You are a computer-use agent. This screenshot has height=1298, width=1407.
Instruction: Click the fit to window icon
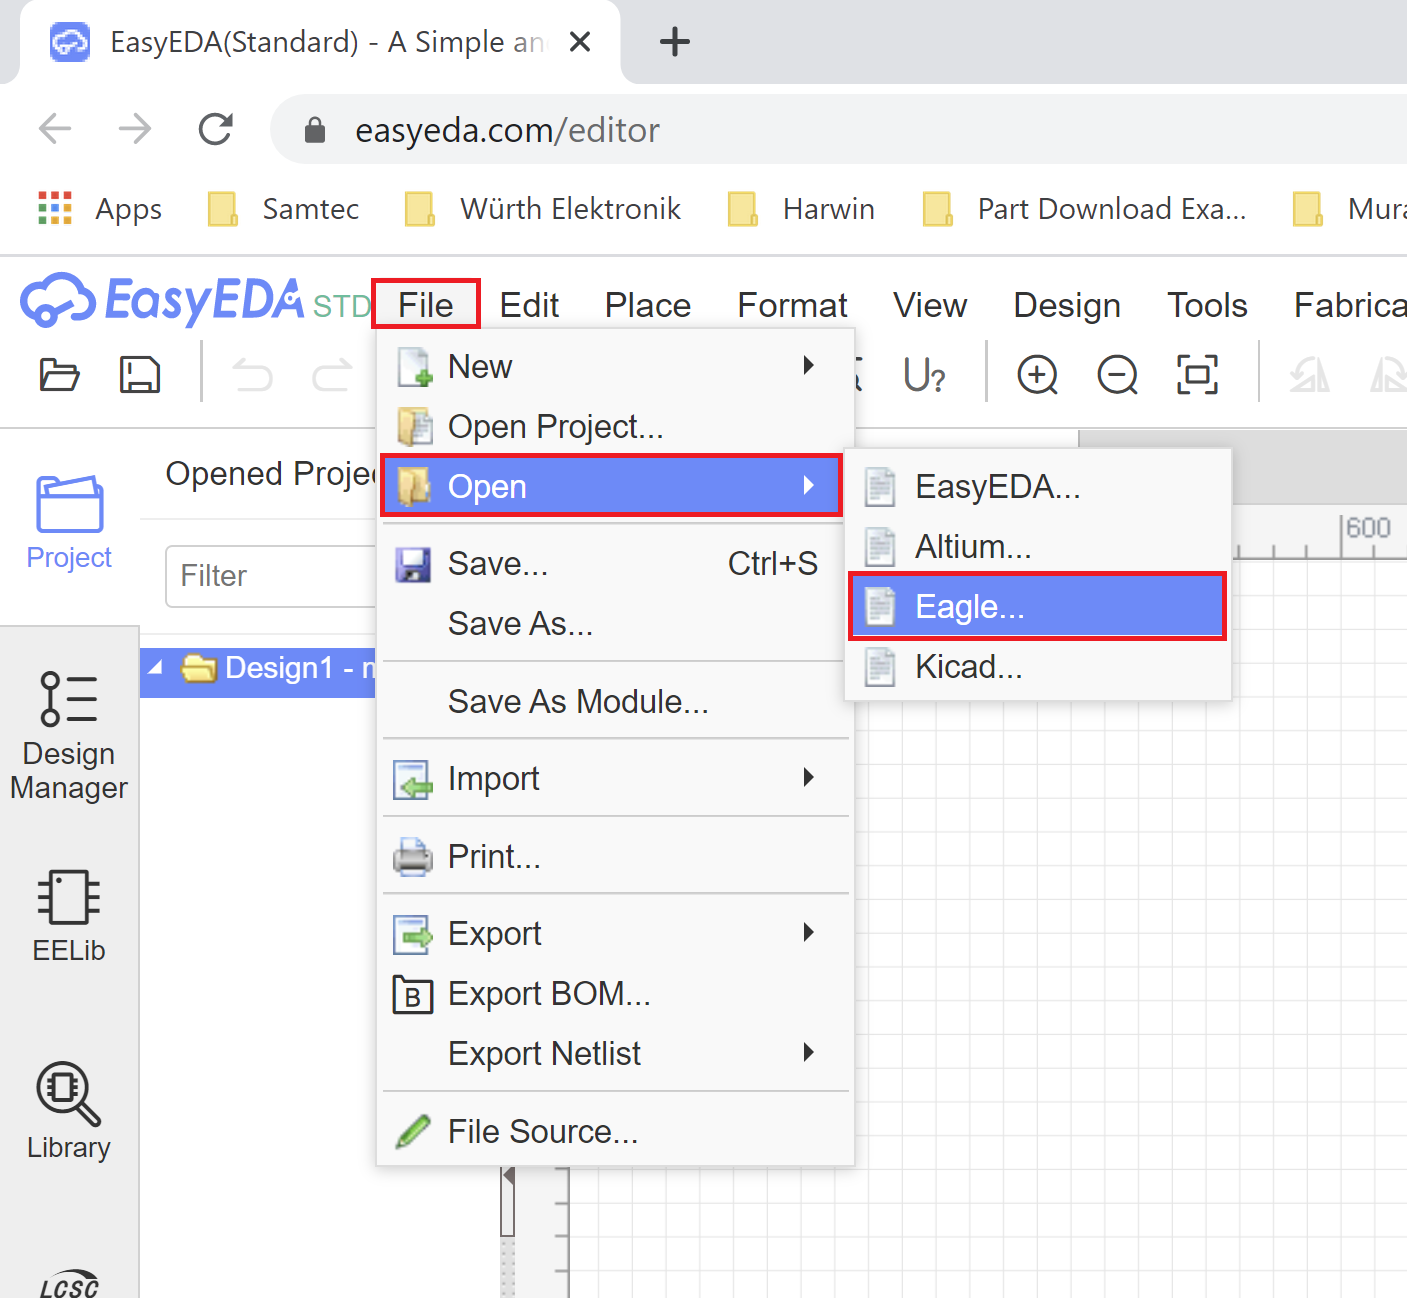pos(1197,375)
